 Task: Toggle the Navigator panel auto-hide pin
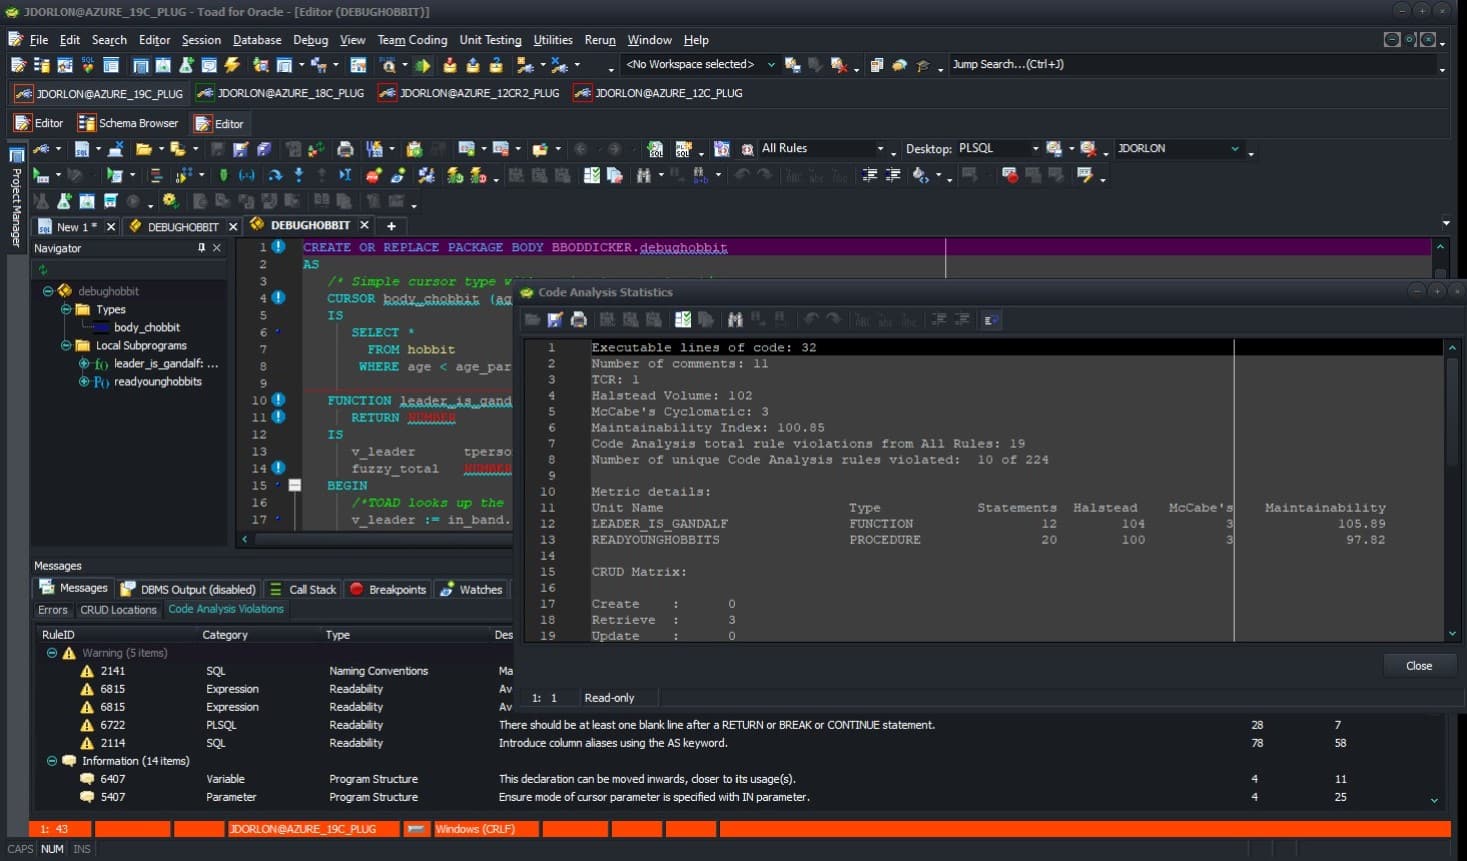click(201, 248)
